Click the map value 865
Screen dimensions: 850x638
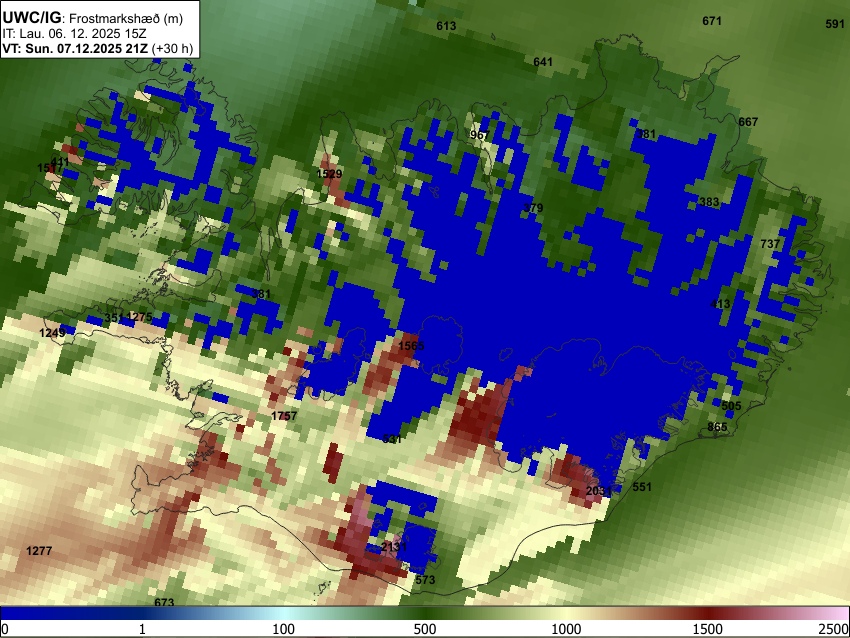point(717,427)
